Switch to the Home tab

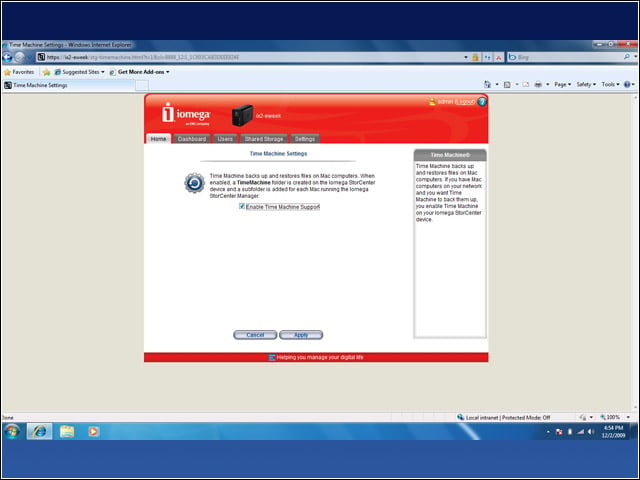point(158,139)
